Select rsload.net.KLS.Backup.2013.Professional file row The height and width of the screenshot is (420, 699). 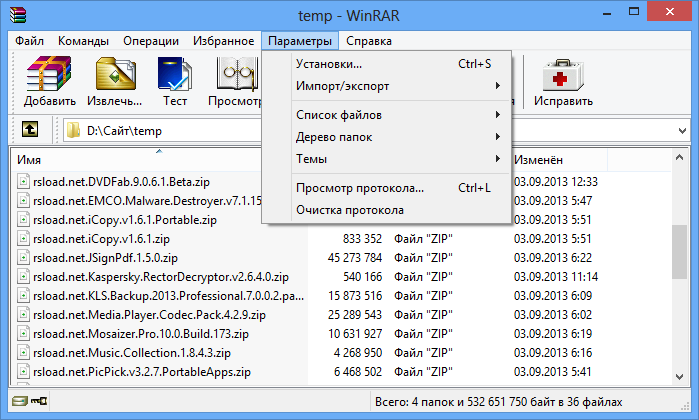click(x=169, y=296)
